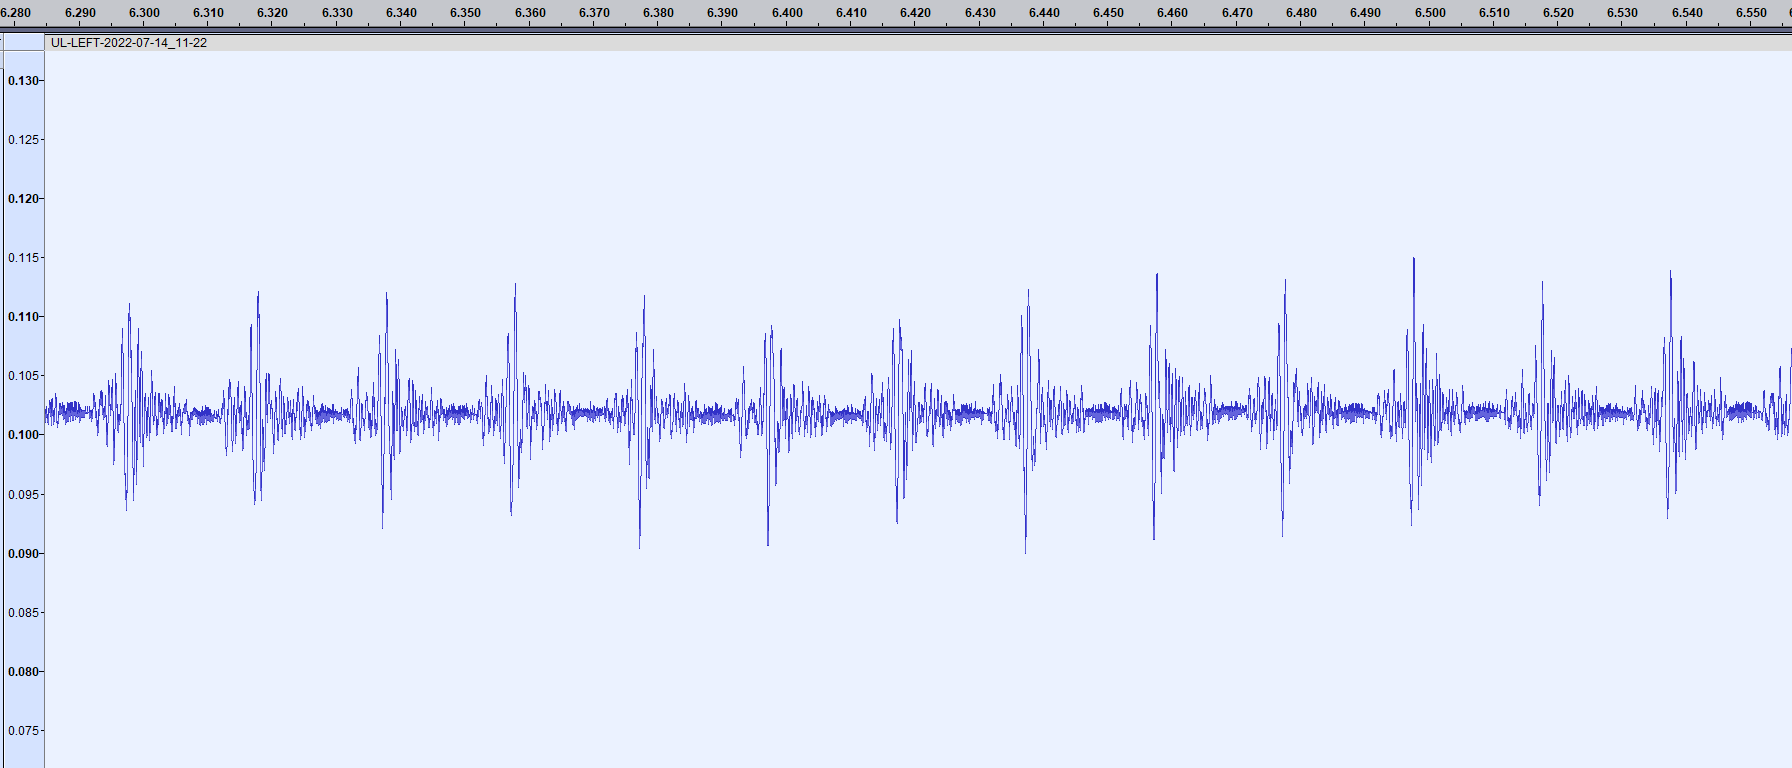The image size is (1792, 768).
Task: Click the 6.490 mark on the time ruler
Action: coord(1365,13)
